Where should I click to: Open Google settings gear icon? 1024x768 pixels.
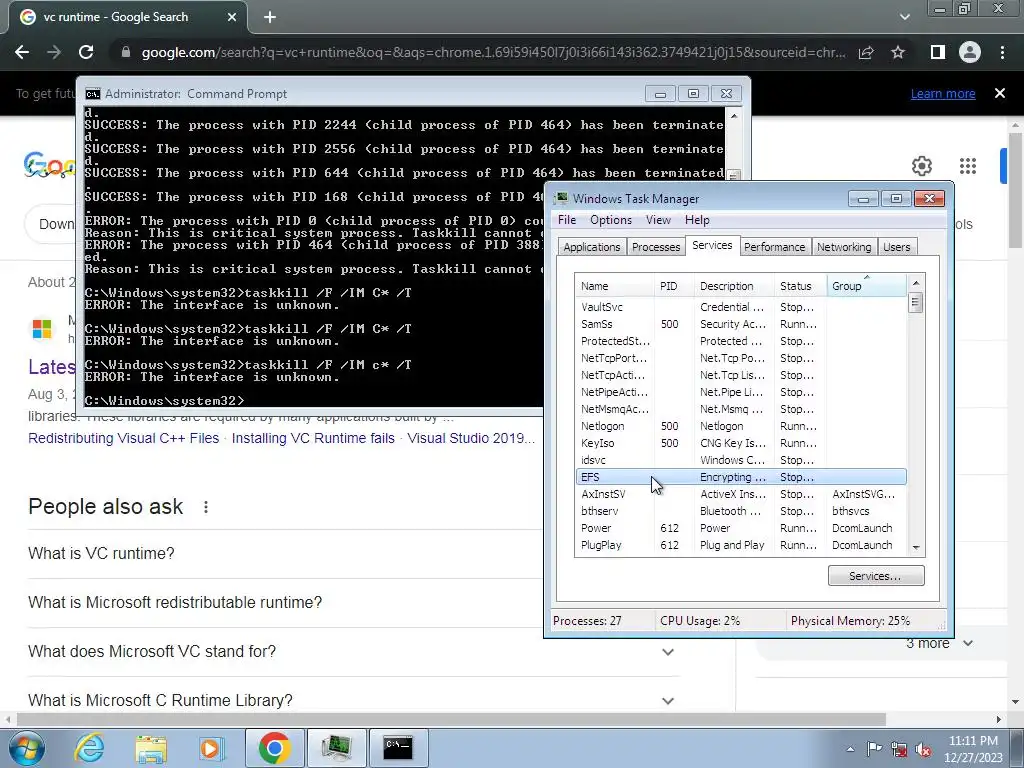(x=921, y=166)
